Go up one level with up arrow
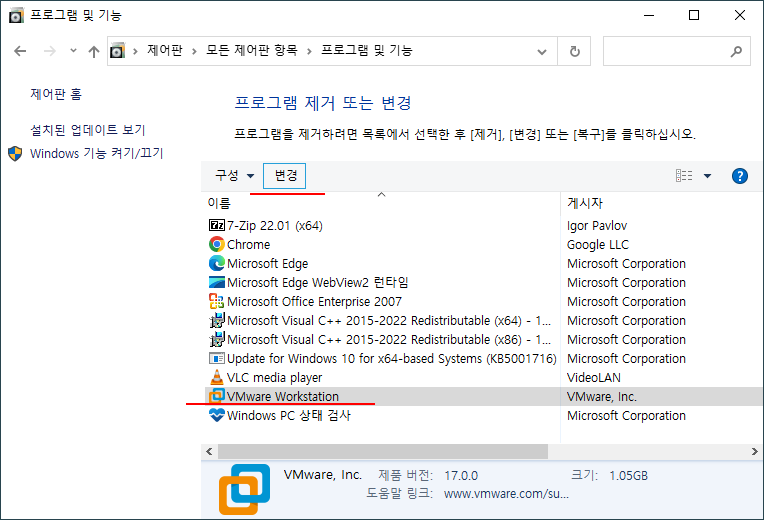This screenshot has height=520, width=764. click(94, 51)
